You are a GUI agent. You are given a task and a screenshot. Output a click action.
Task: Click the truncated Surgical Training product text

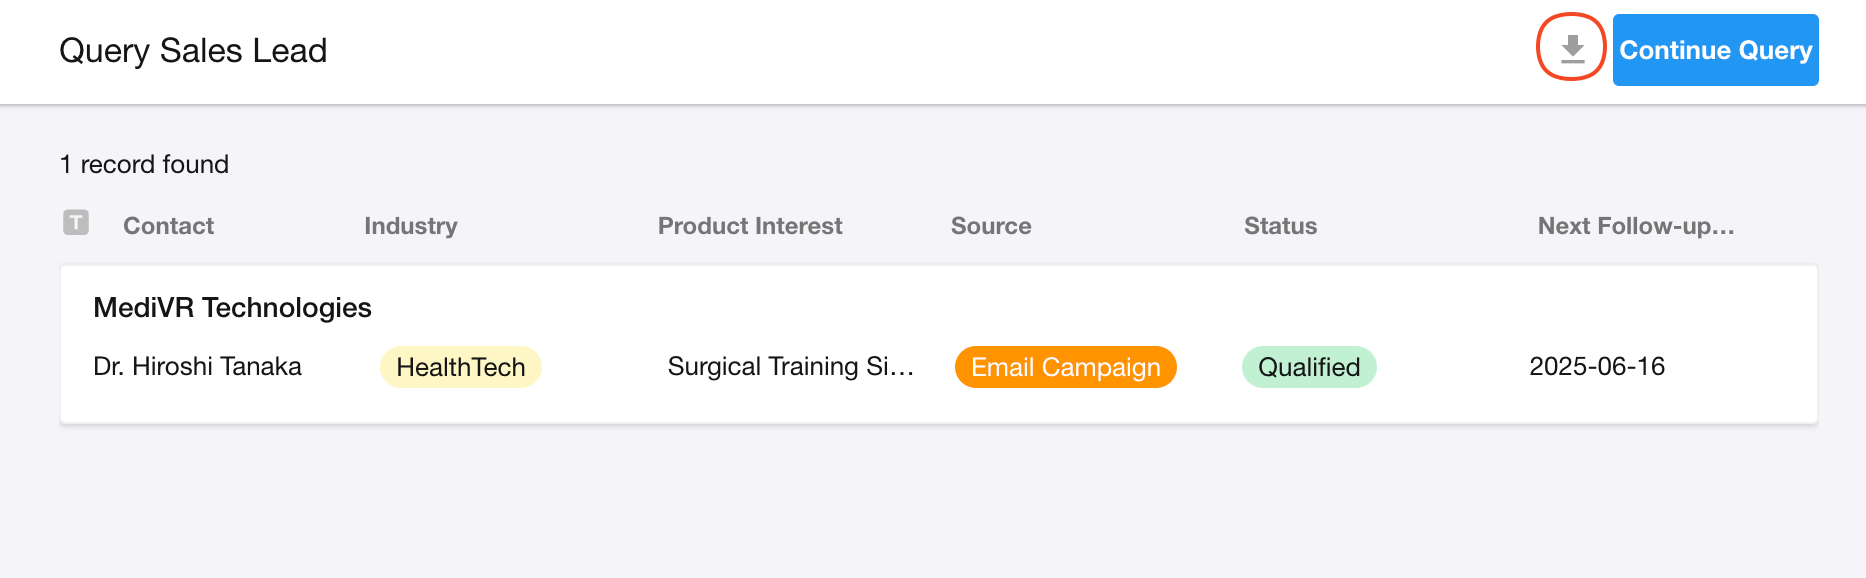point(790,367)
